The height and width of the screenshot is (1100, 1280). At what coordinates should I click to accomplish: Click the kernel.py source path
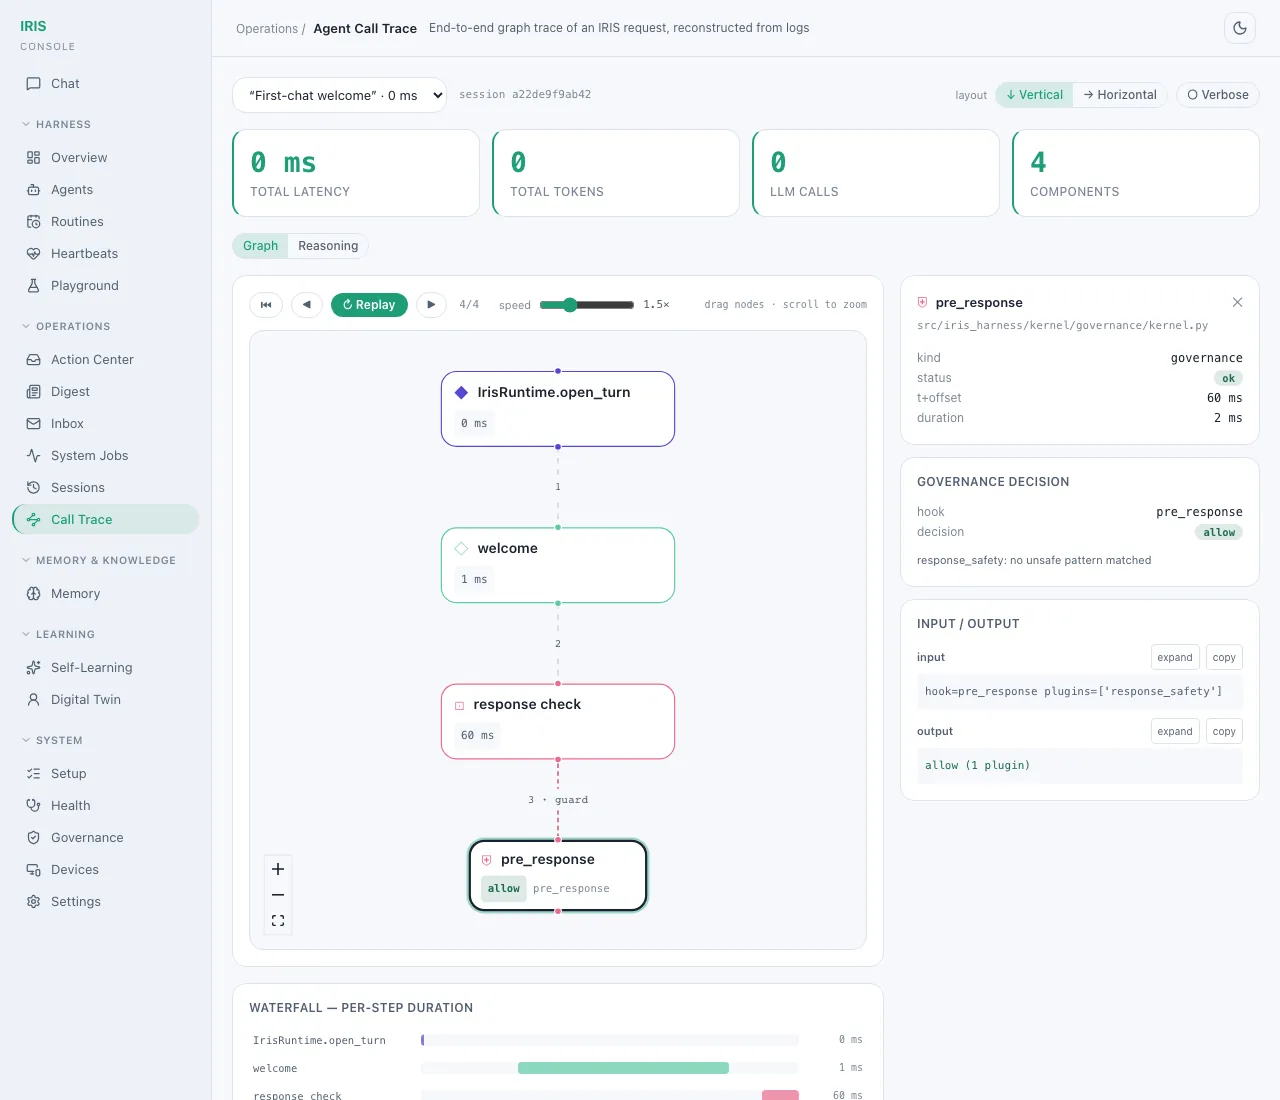coord(1062,326)
